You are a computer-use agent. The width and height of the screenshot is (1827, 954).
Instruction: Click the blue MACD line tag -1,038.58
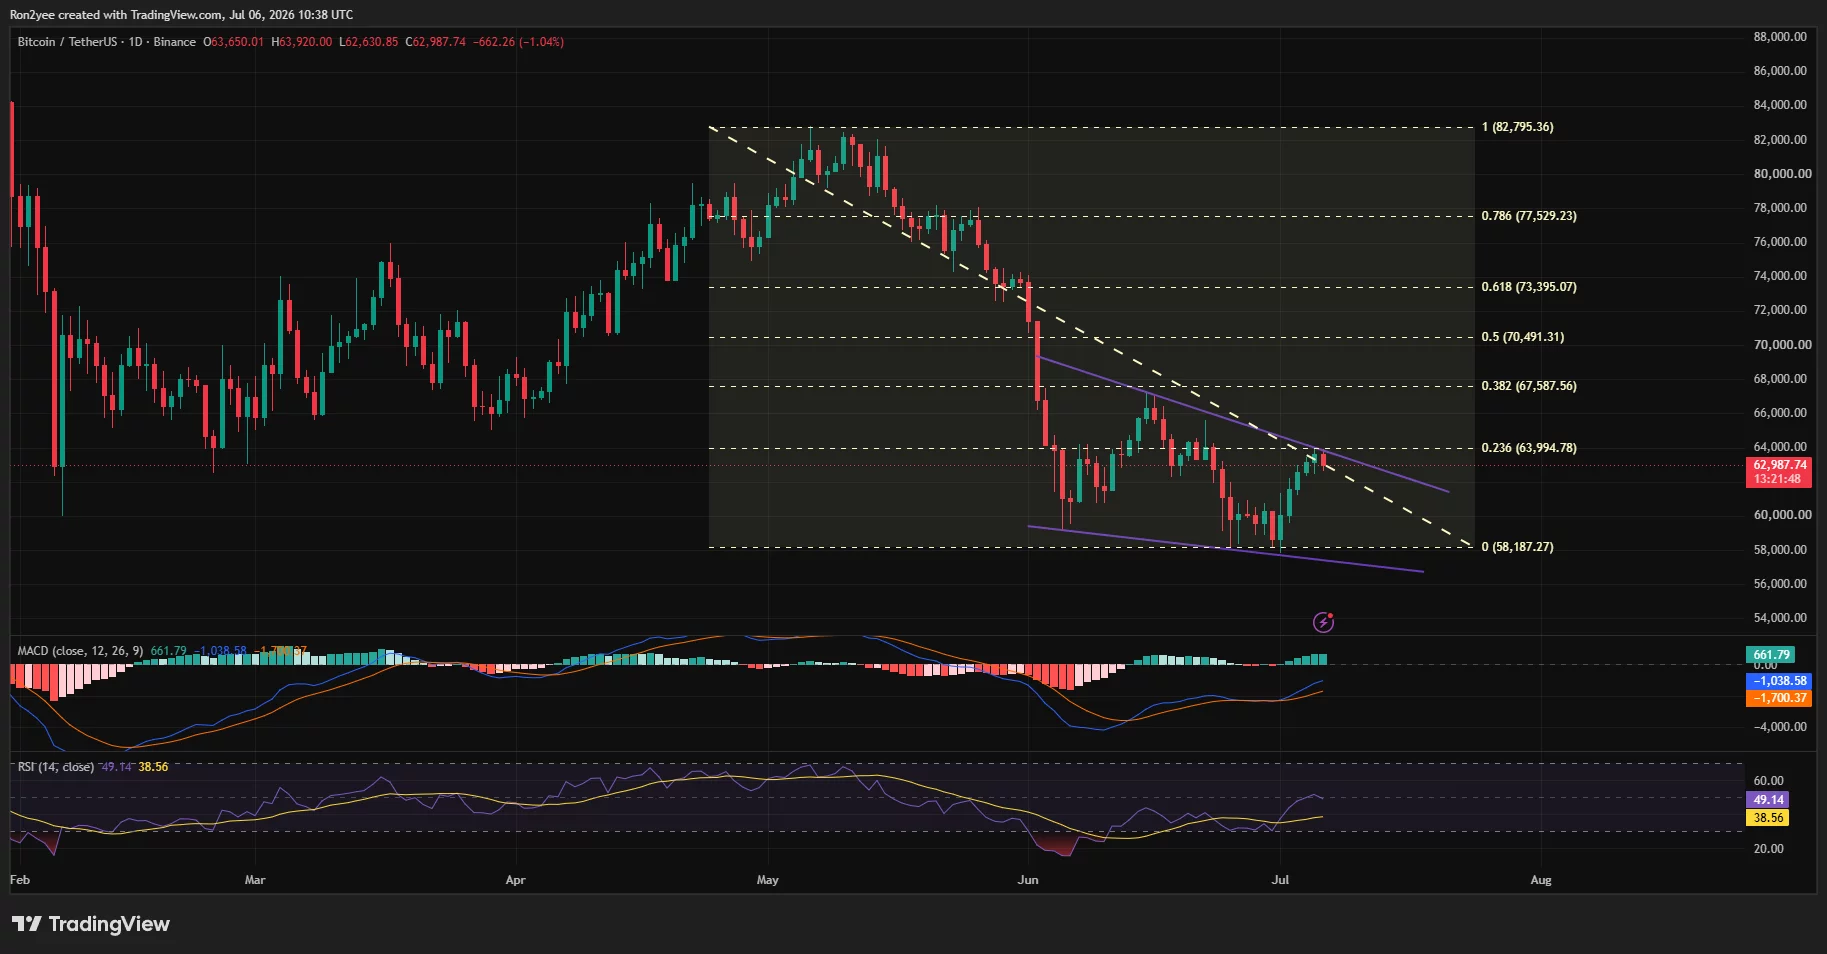1779,681
